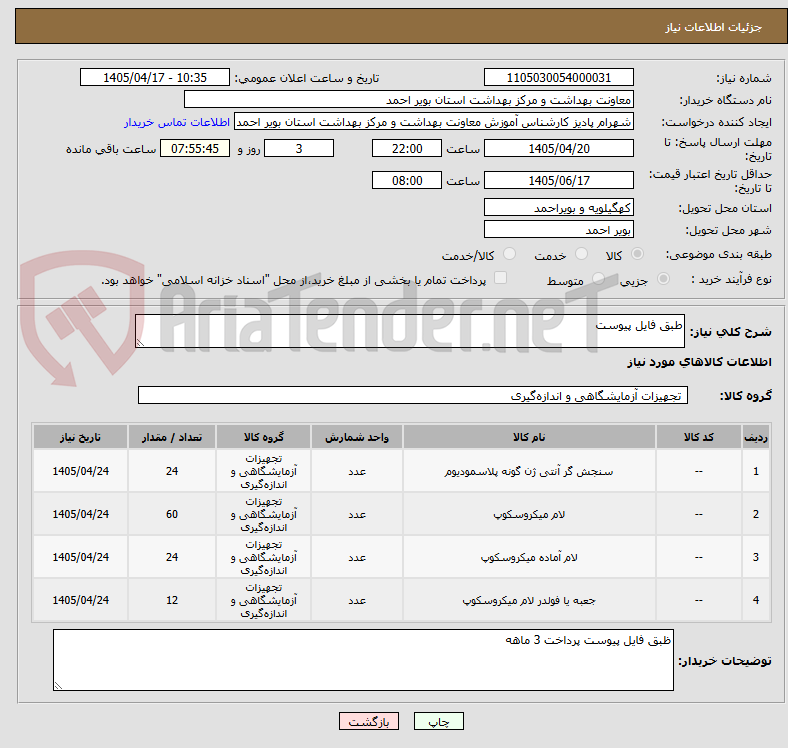Click quantity 24 in row 1
The height and width of the screenshot is (748, 788).
coord(172,471)
